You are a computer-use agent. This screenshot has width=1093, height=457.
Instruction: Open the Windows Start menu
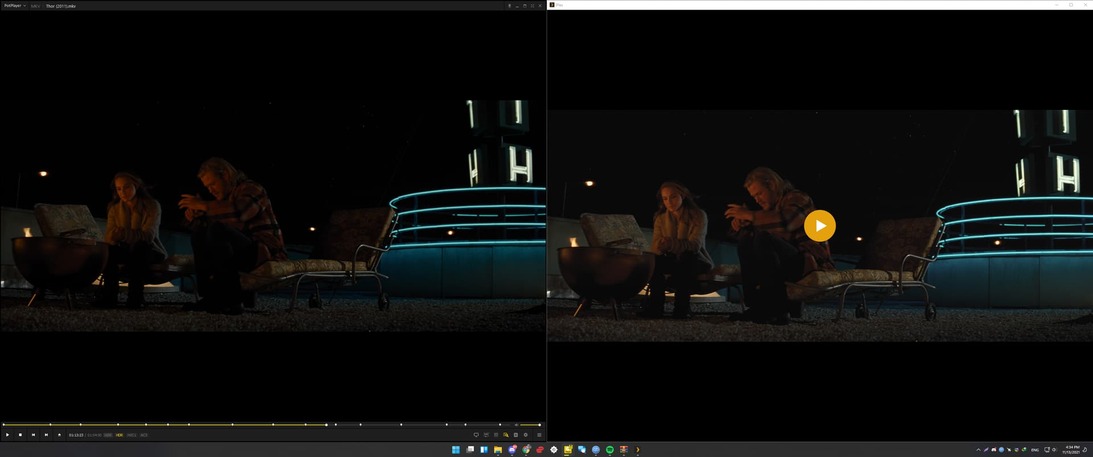tap(456, 449)
